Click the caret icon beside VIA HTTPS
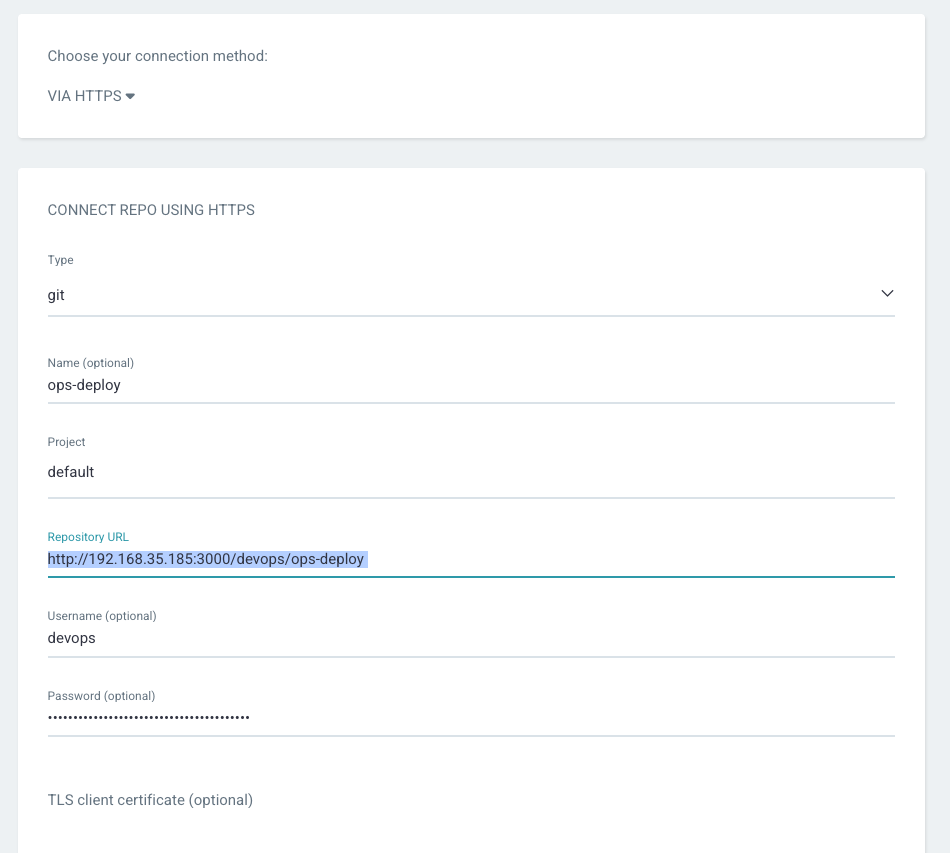Screen dimensions: 950x853 [x=131, y=96]
